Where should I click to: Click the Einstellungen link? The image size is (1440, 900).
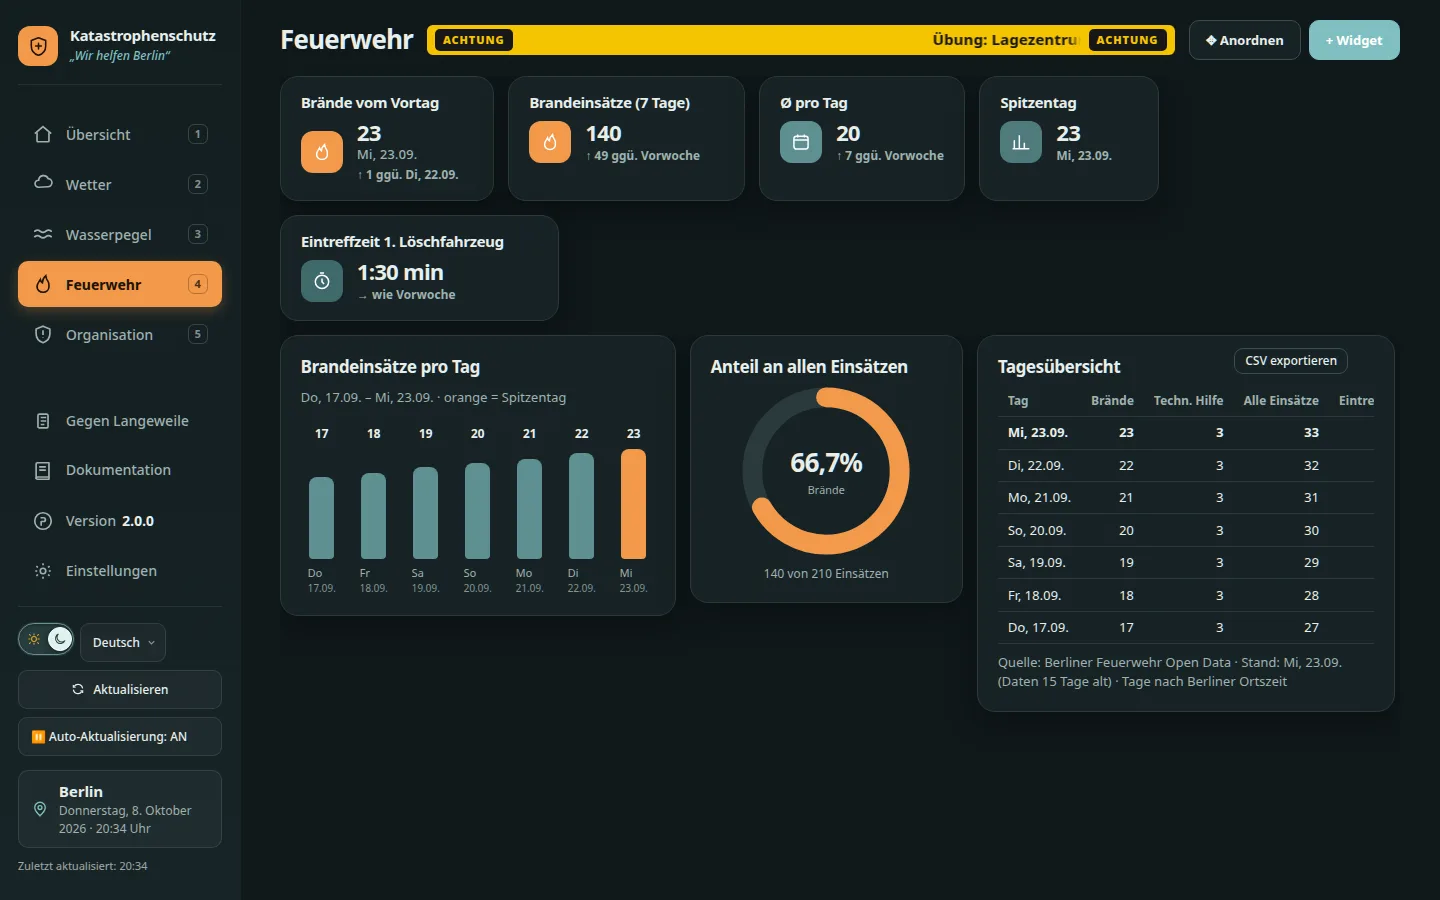click(x=120, y=571)
